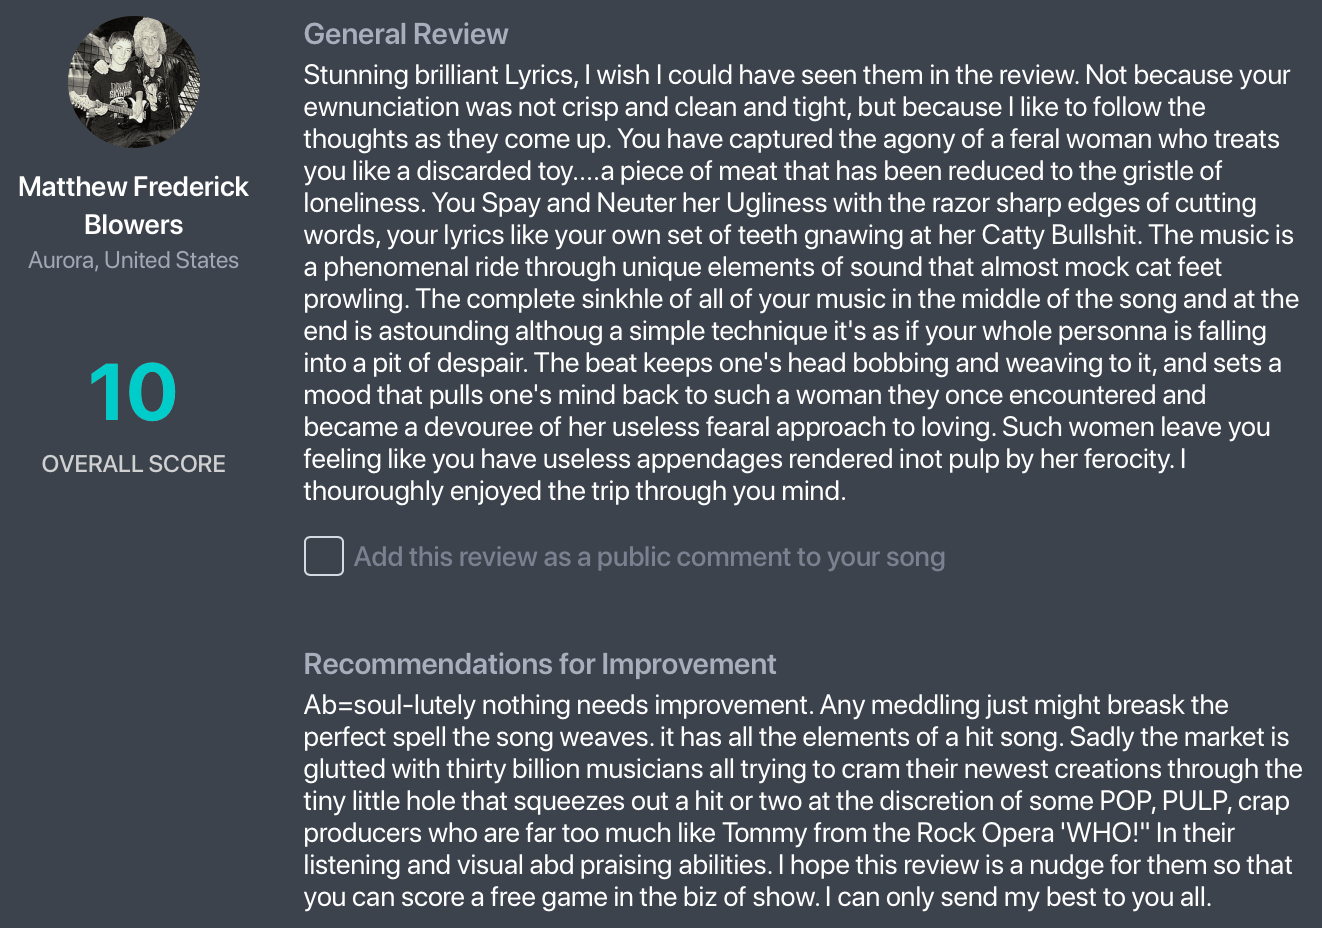
Task: Click the "Recommendations for Improvement" heading
Action: point(539,664)
